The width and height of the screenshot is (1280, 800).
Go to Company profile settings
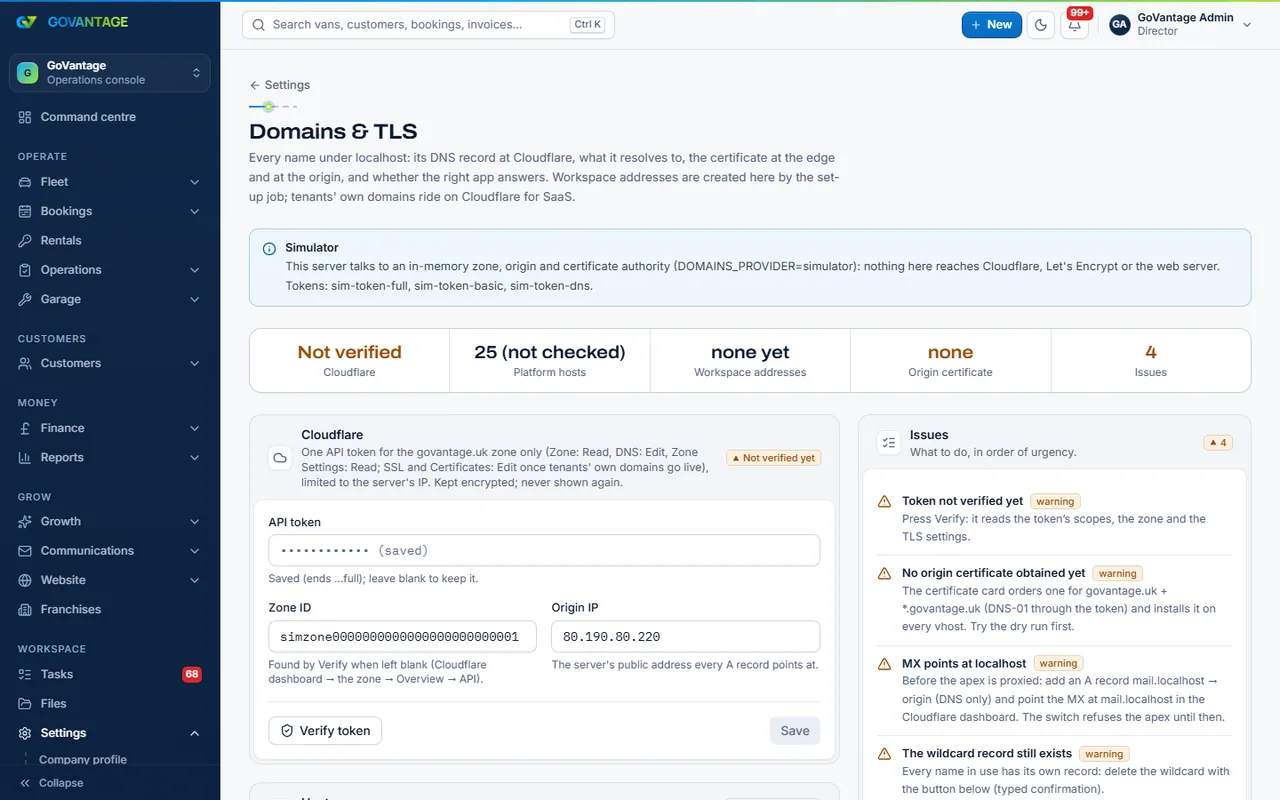(83, 760)
